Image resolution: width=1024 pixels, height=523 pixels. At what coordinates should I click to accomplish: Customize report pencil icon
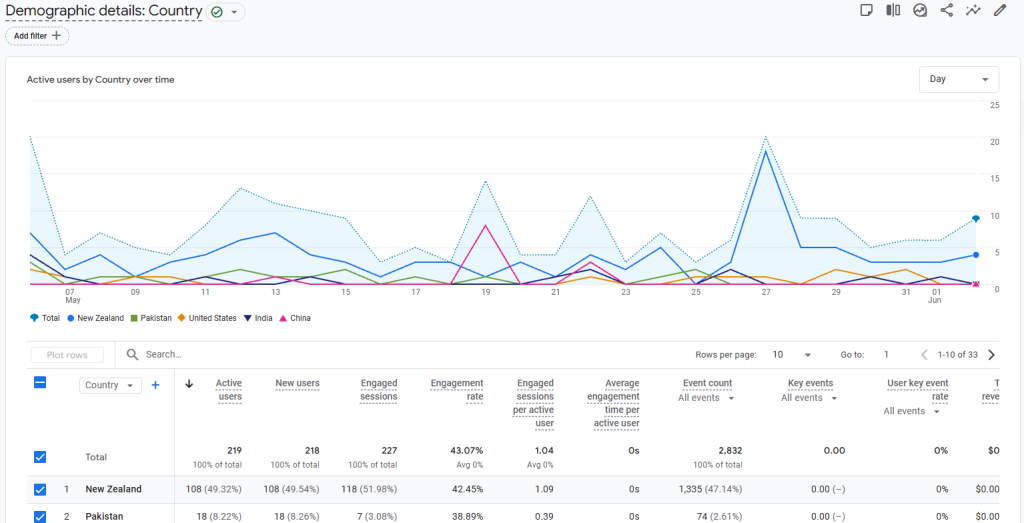(x=1000, y=10)
